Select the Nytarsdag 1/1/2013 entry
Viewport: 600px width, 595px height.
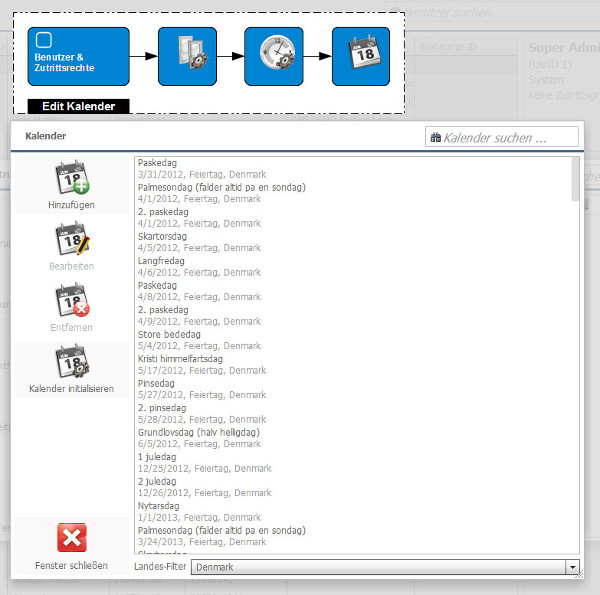[x=200, y=511]
